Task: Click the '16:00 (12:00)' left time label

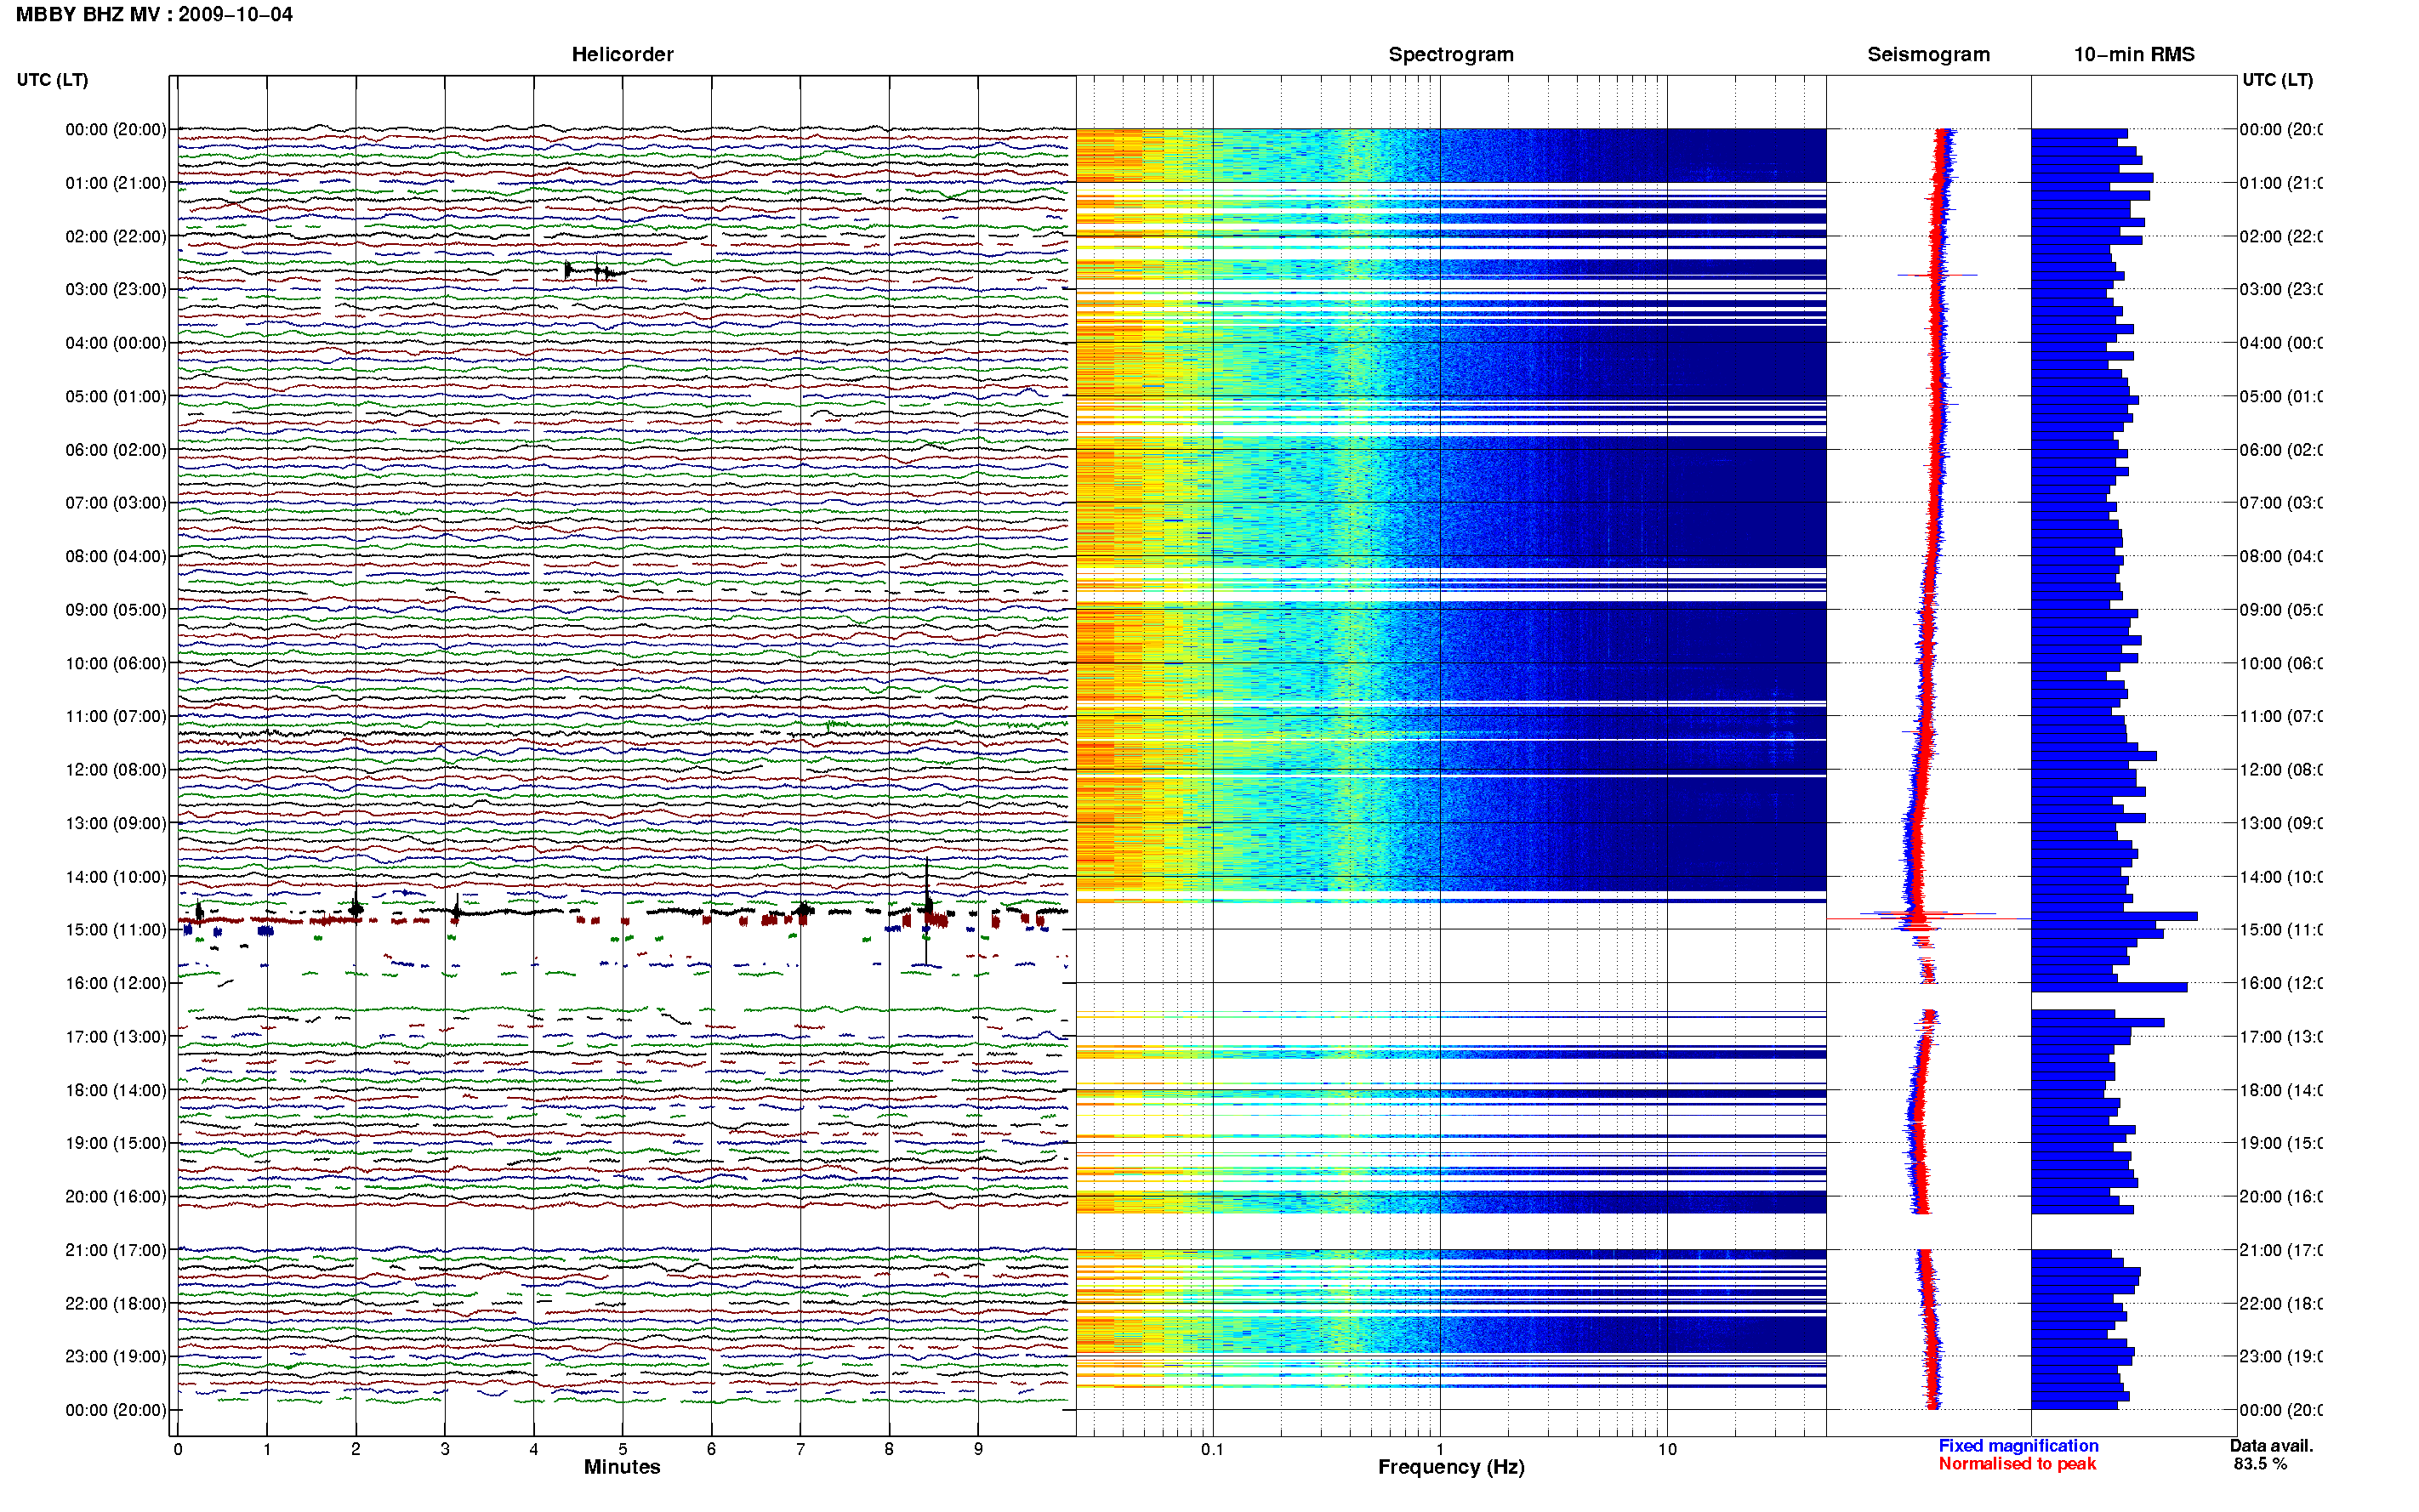Action: pyautogui.click(x=116, y=983)
